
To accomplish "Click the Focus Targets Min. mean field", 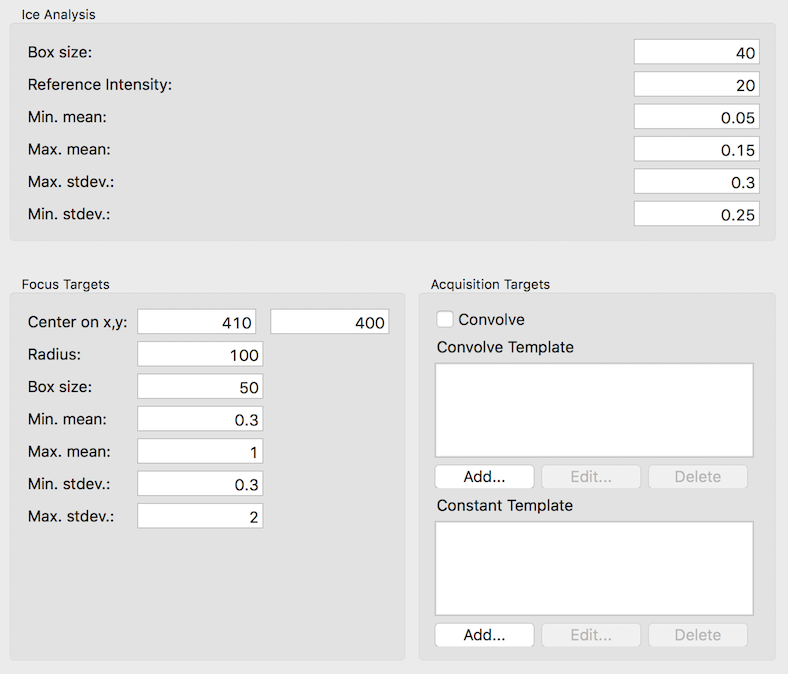I will [x=200, y=420].
